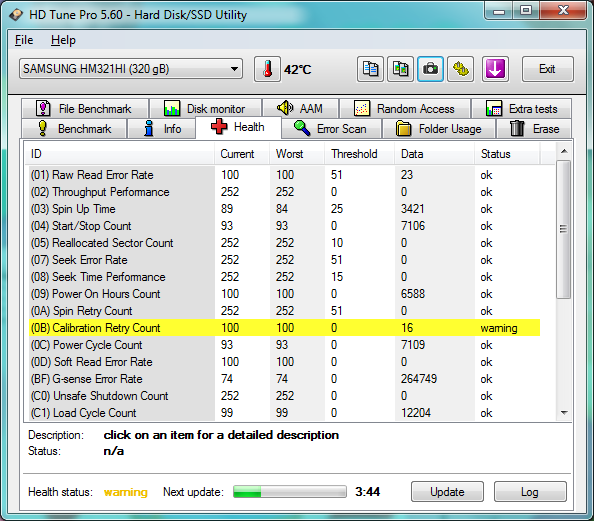The width and height of the screenshot is (594, 521).
Task: Click the 264749 data value
Action: point(419,379)
